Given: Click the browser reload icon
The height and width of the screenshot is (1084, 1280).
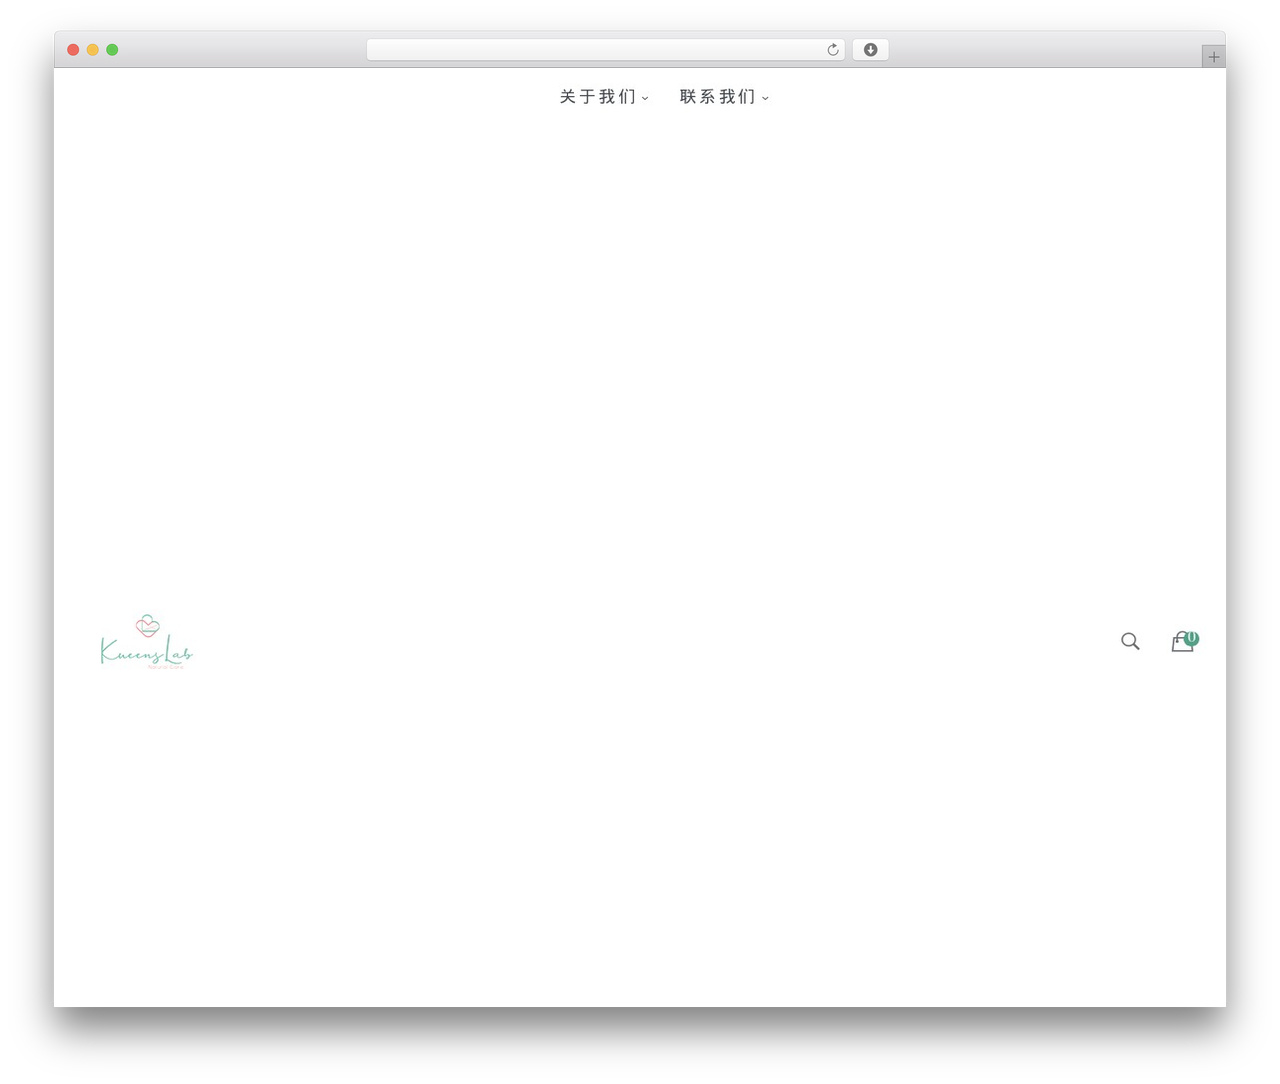Looking at the screenshot, I should tap(833, 50).
